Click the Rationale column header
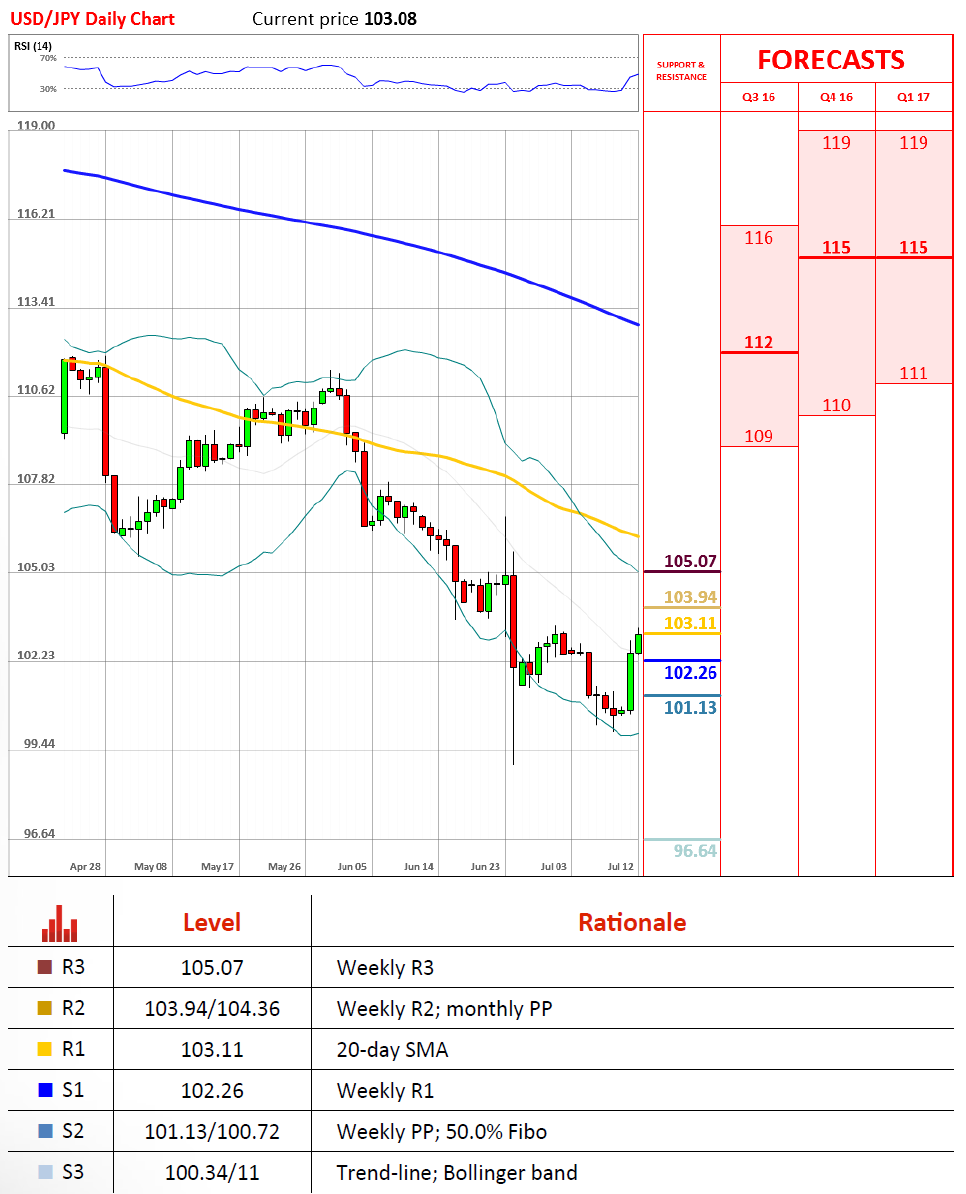The height and width of the screenshot is (1194, 966). click(632, 923)
